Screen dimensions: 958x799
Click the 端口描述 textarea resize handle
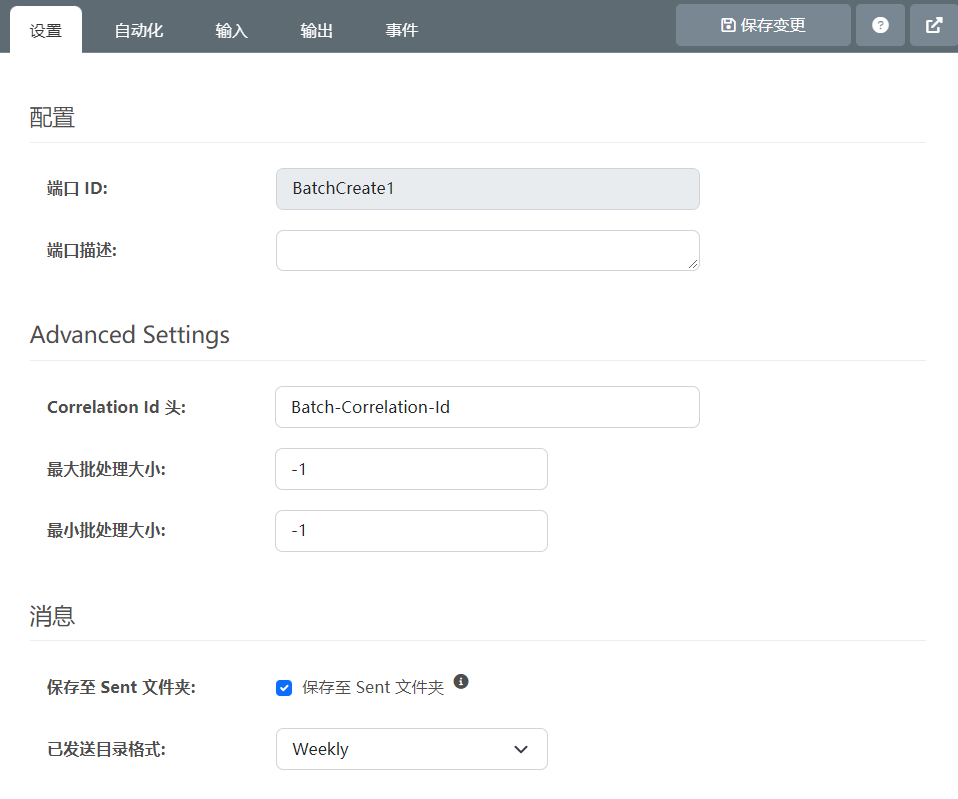click(693, 264)
